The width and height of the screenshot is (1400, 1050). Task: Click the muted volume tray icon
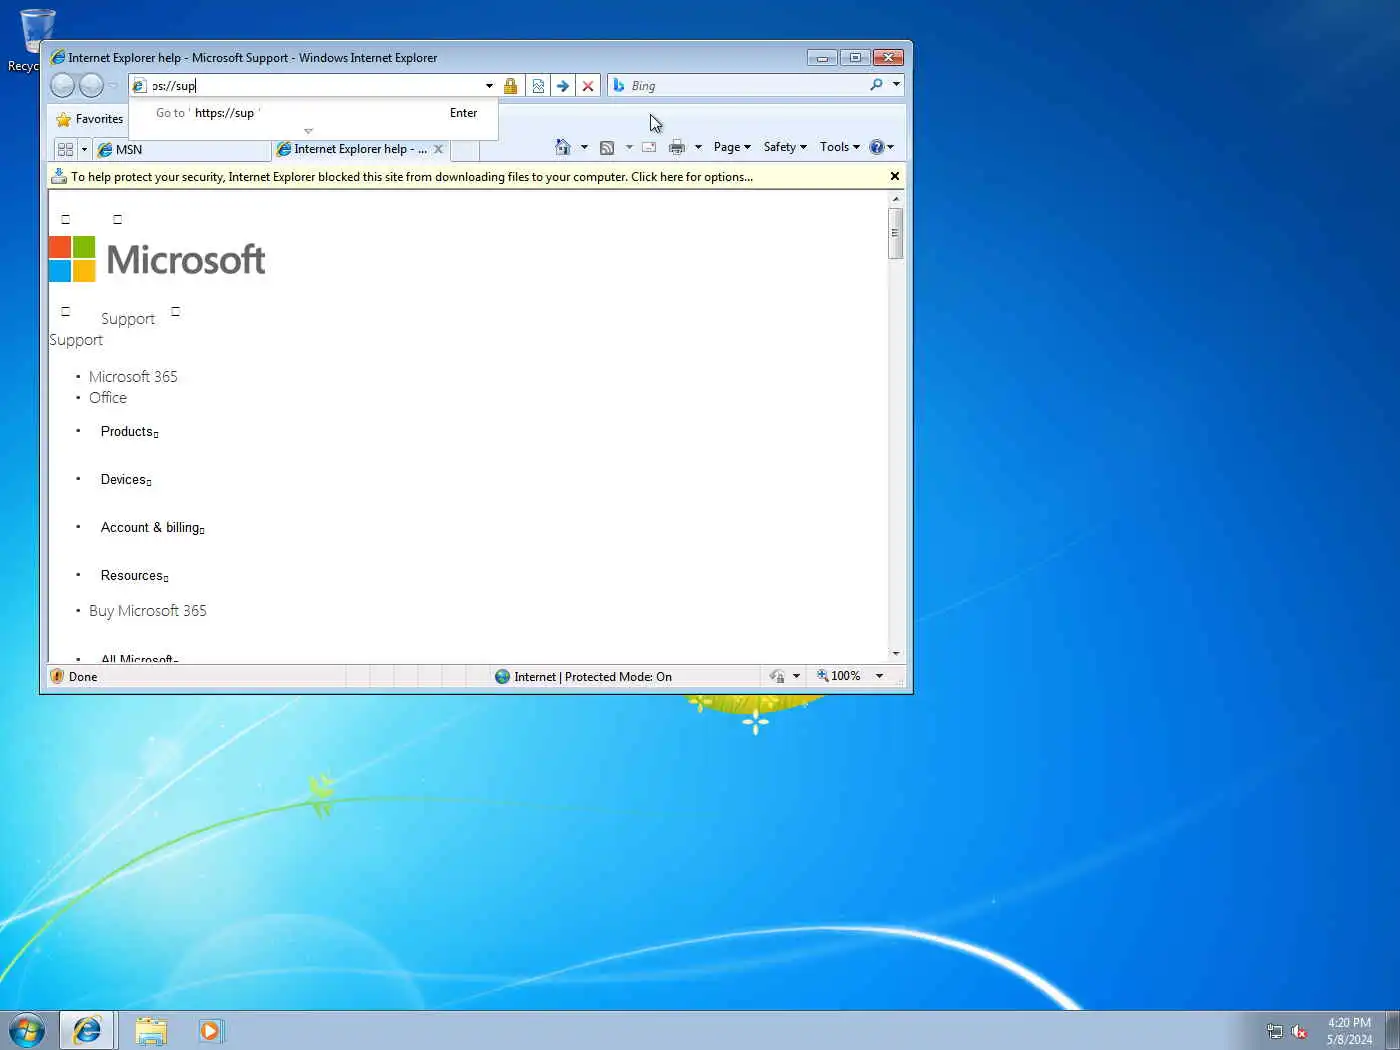(1299, 1032)
